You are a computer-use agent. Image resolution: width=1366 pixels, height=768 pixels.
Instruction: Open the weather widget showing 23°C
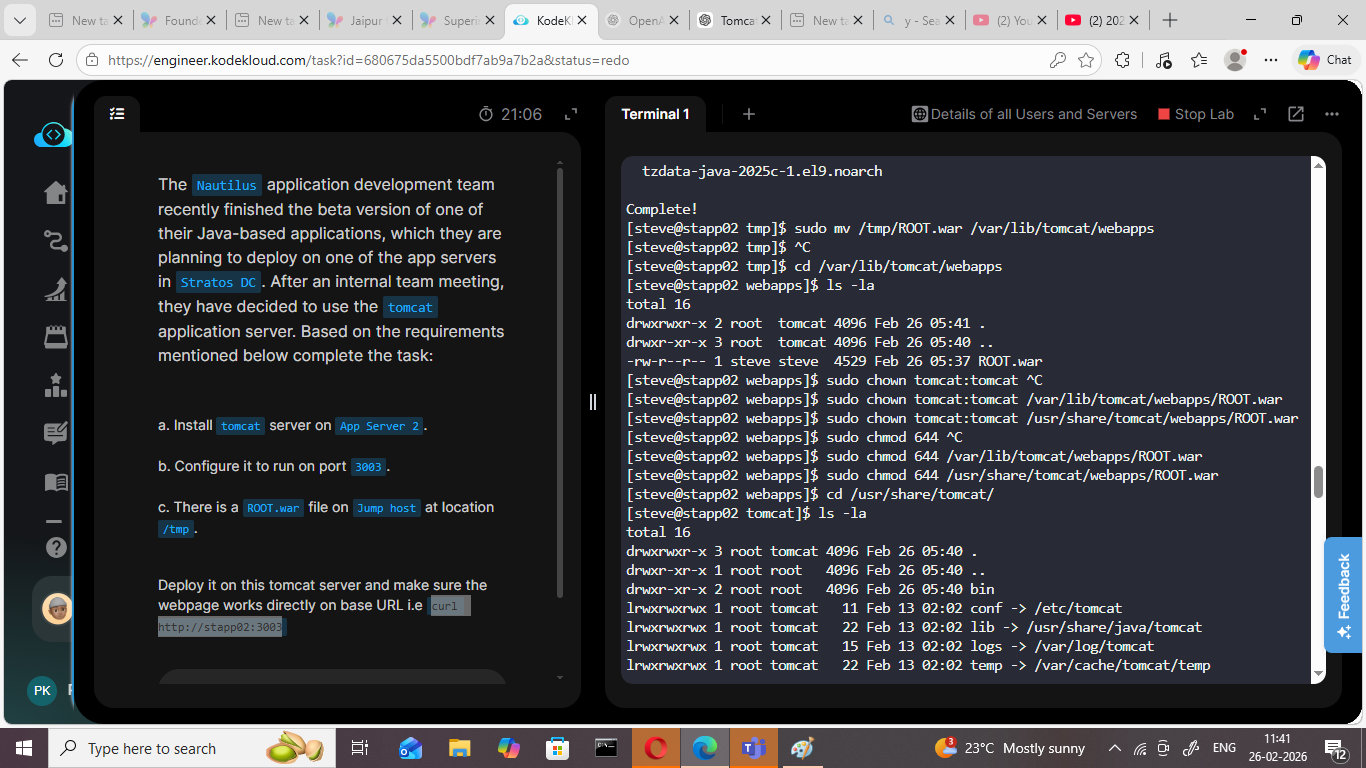click(x=1010, y=748)
